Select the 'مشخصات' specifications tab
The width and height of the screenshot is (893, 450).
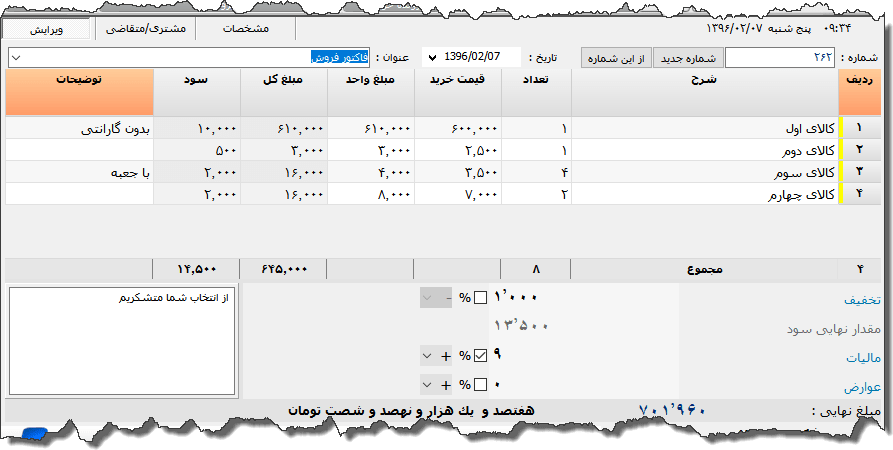click(x=245, y=29)
